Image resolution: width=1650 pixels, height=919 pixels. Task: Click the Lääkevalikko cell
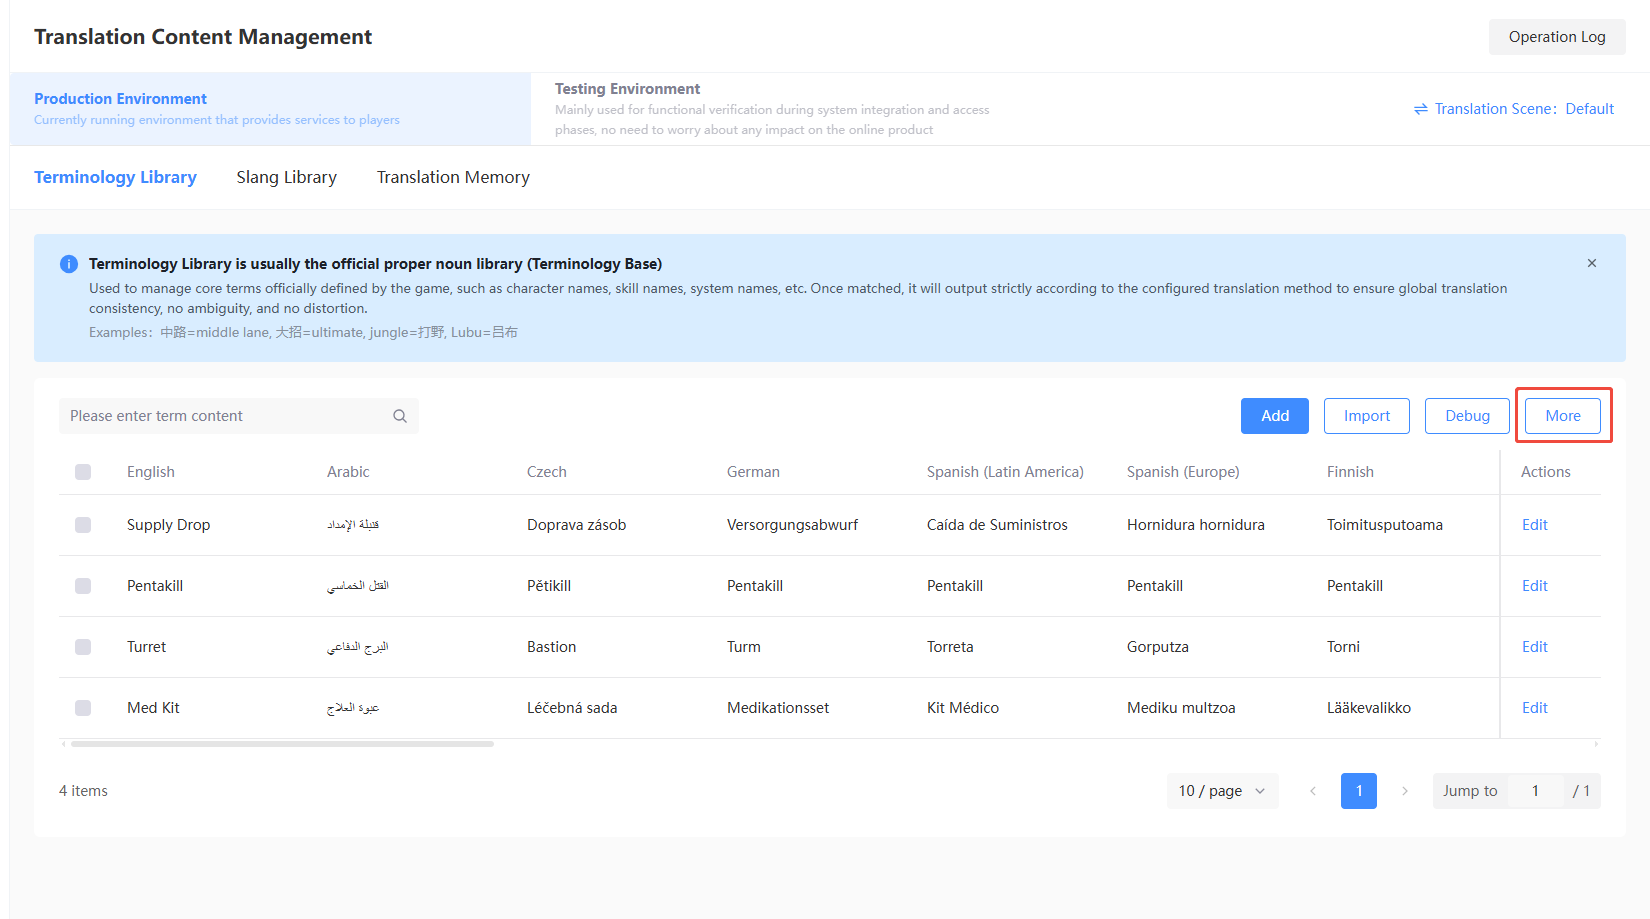point(1369,708)
